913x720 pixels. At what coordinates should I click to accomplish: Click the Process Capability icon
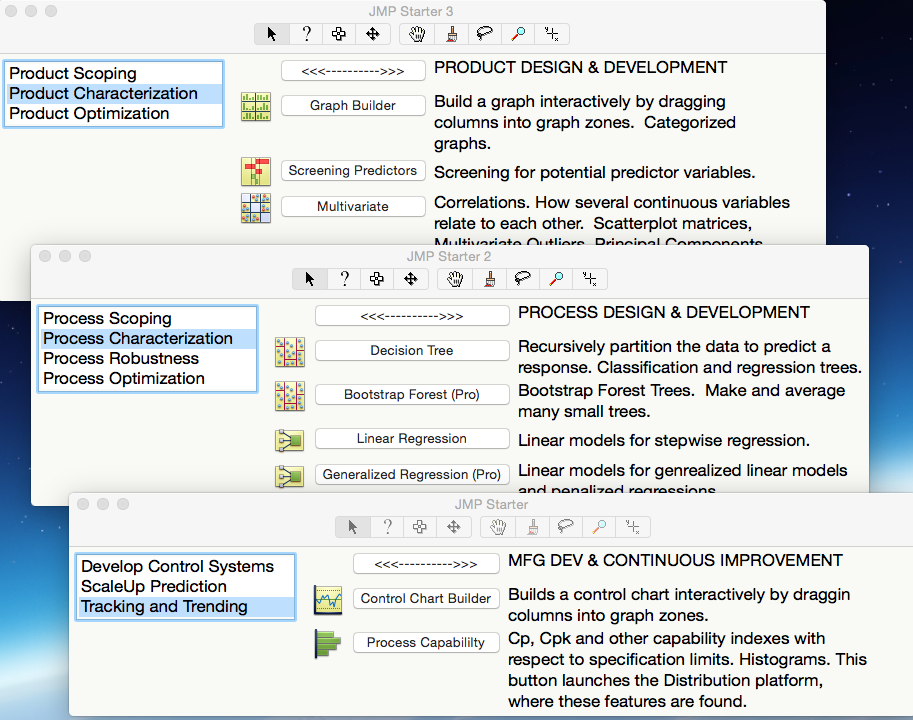coord(328,644)
